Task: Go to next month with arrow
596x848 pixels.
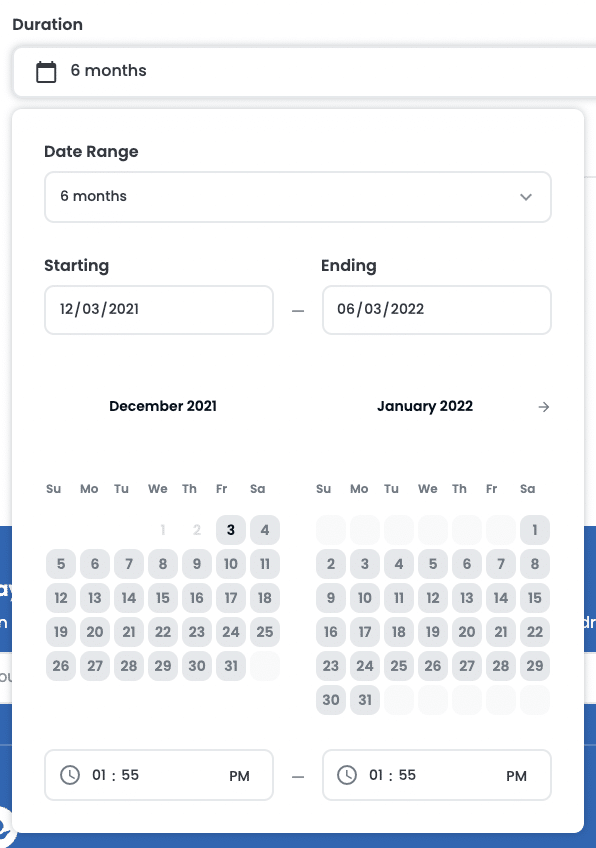Action: [x=544, y=407]
